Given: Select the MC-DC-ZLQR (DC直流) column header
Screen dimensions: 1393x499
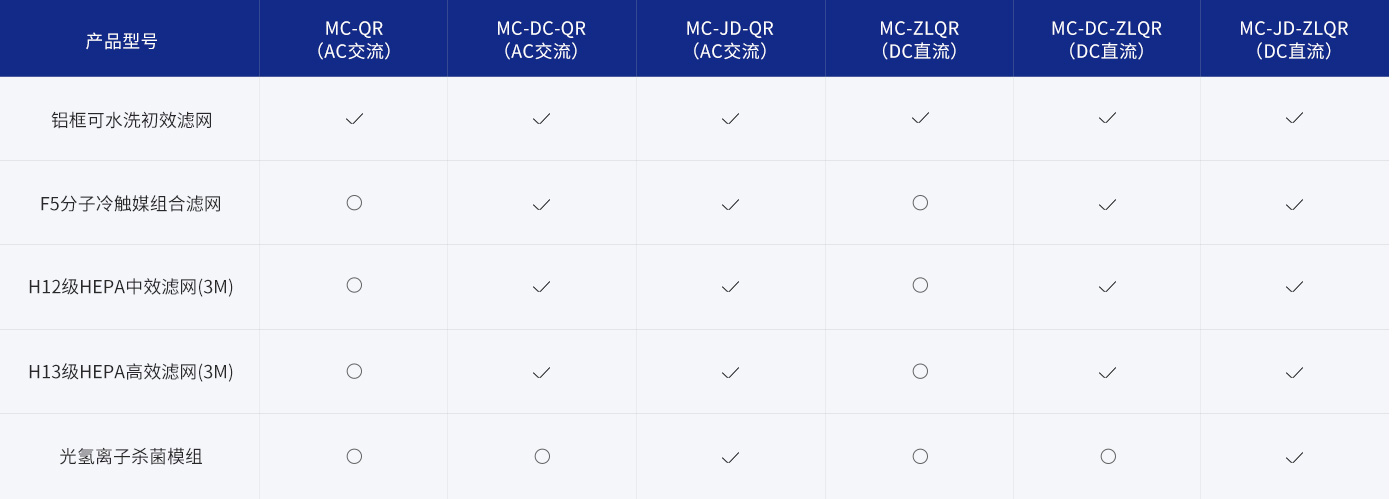Looking at the screenshot, I should point(1107,39).
